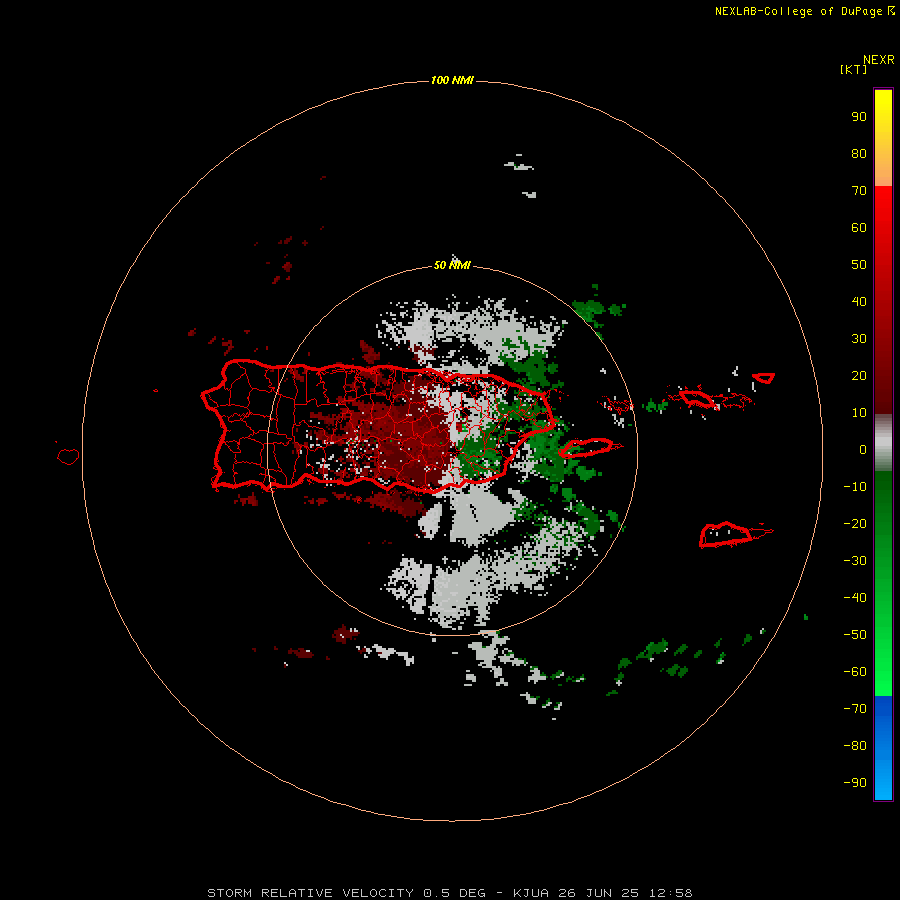This screenshot has height=900, width=900.
Task: Click the positive 90 scale value
Action: [x=859, y=117]
